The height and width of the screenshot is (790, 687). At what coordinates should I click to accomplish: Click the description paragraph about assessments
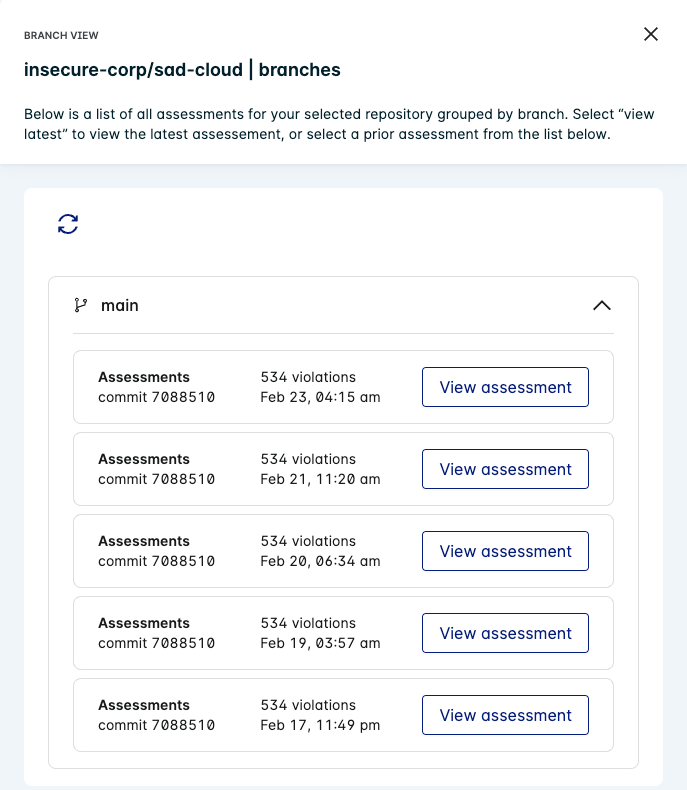pyautogui.click(x=339, y=124)
